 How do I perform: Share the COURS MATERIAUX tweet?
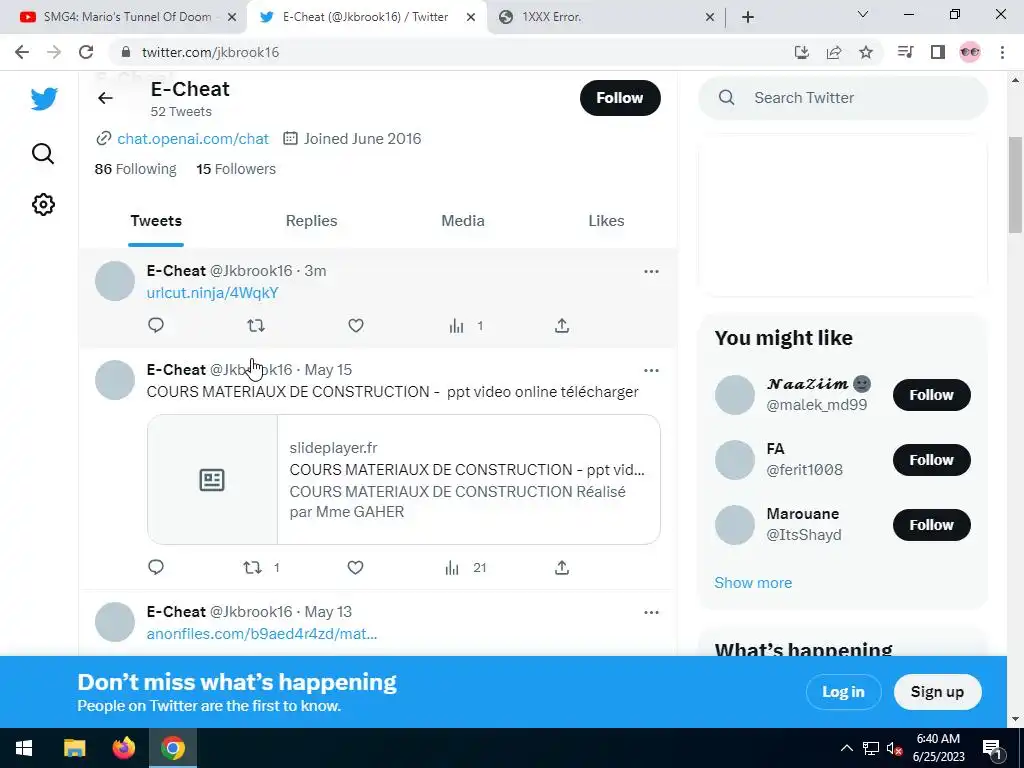(562, 568)
